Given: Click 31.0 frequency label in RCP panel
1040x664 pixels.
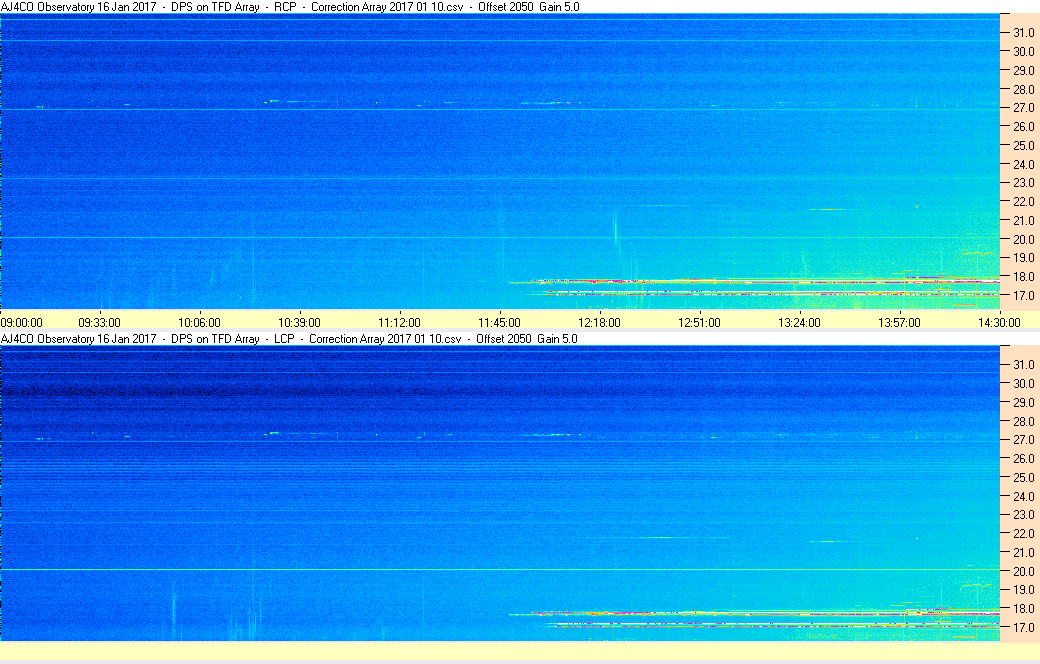Looking at the screenshot, I should coord(1023,33).
